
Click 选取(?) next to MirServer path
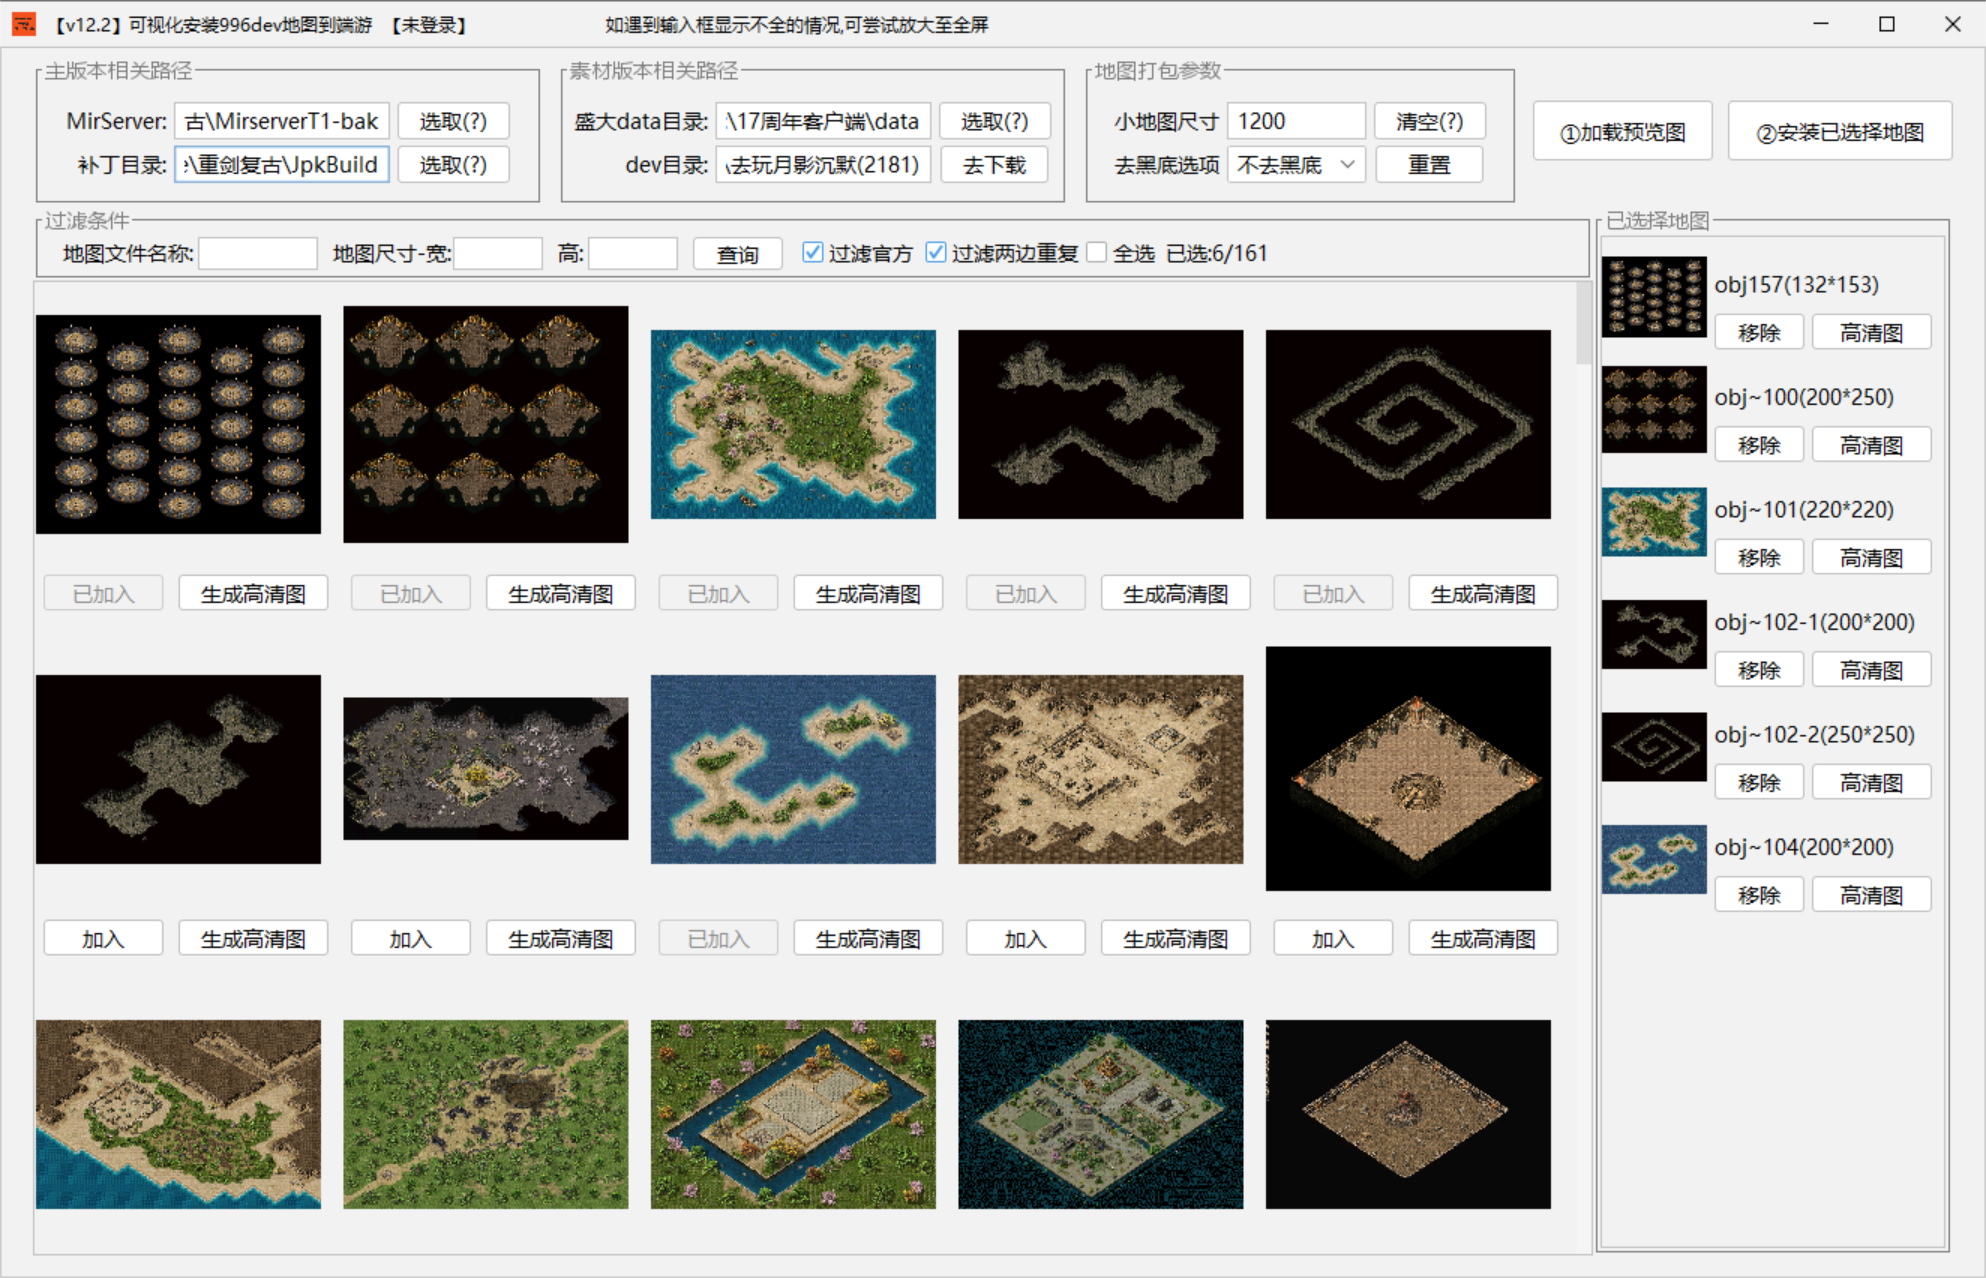coord(453,121)
